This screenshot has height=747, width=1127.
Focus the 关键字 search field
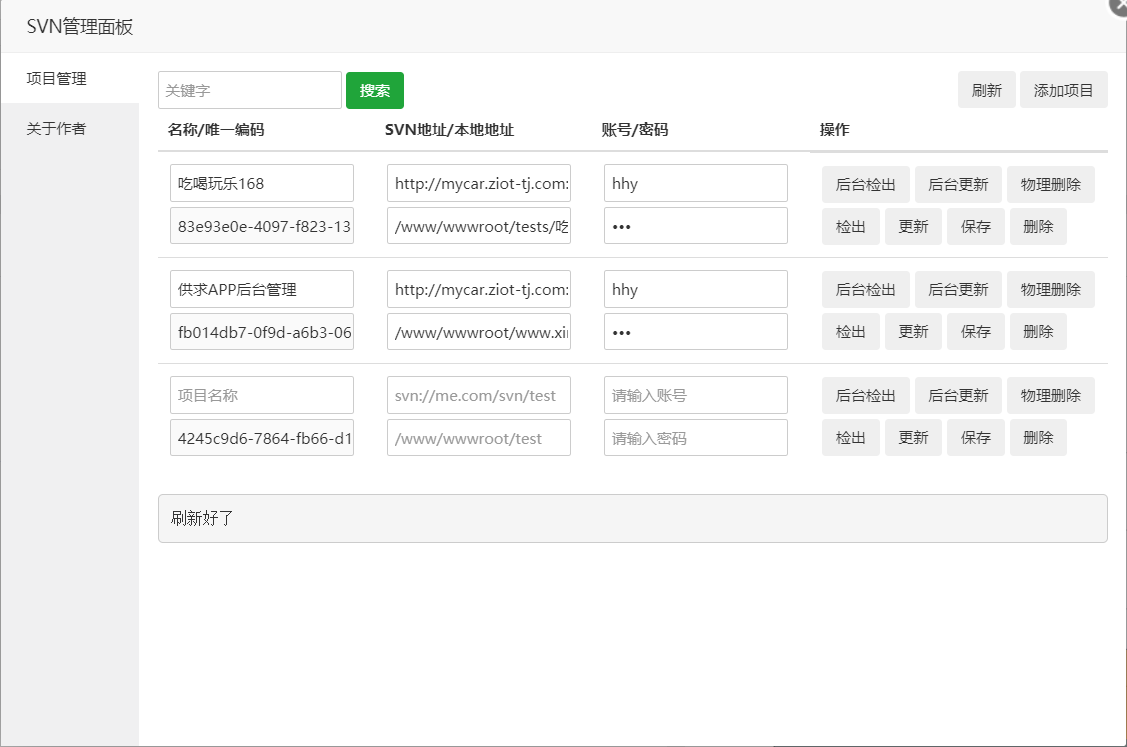[x=249, y=91]
